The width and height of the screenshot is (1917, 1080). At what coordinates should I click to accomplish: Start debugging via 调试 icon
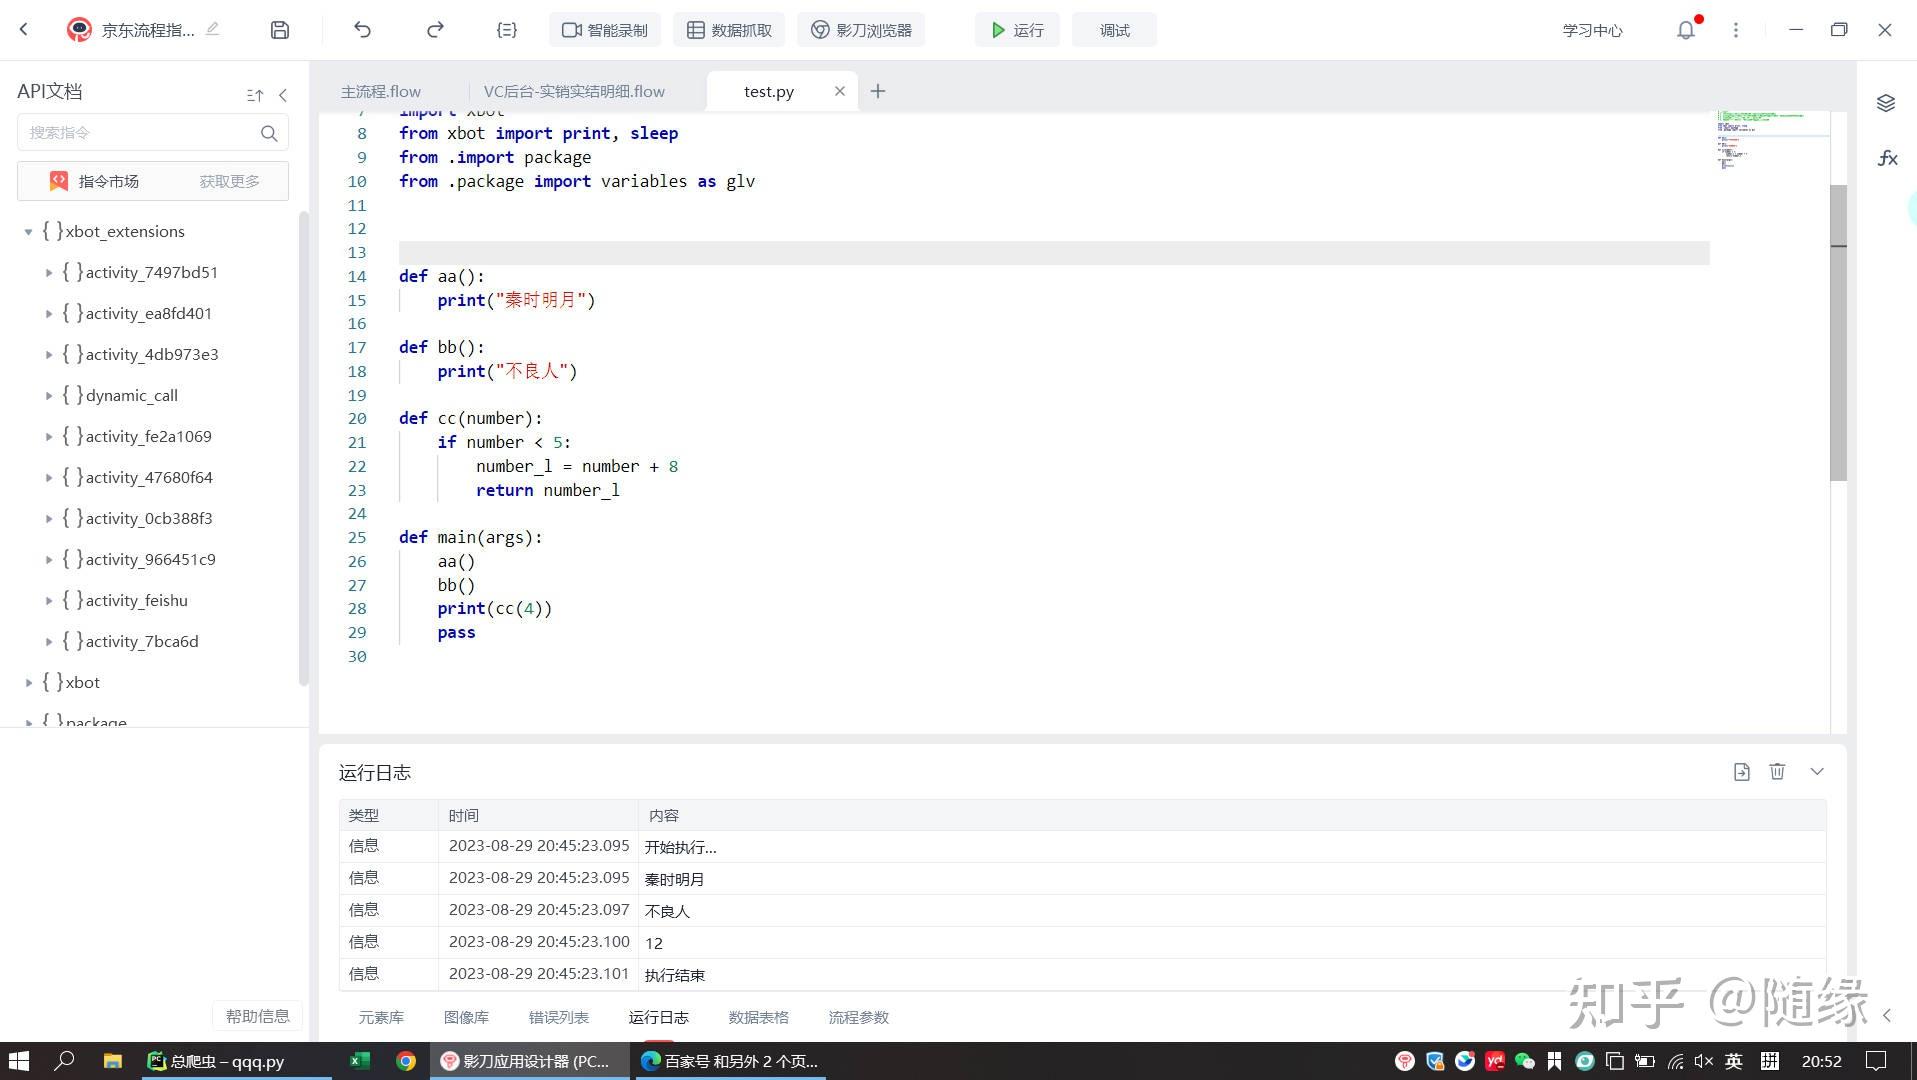[x=1112, y=29]
